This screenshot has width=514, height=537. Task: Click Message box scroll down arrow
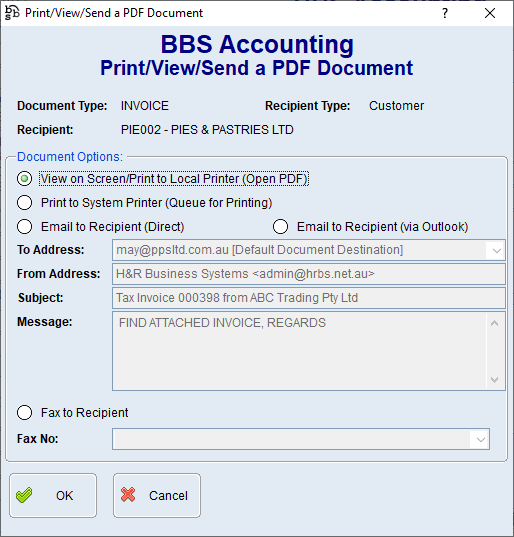tap(494, 379)
